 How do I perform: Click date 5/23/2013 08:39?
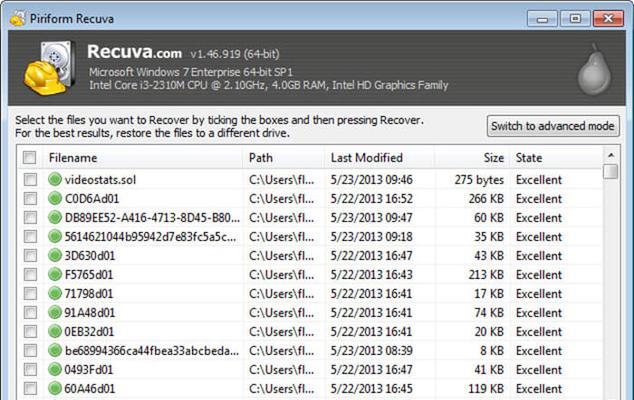click(x=371, y=351)
